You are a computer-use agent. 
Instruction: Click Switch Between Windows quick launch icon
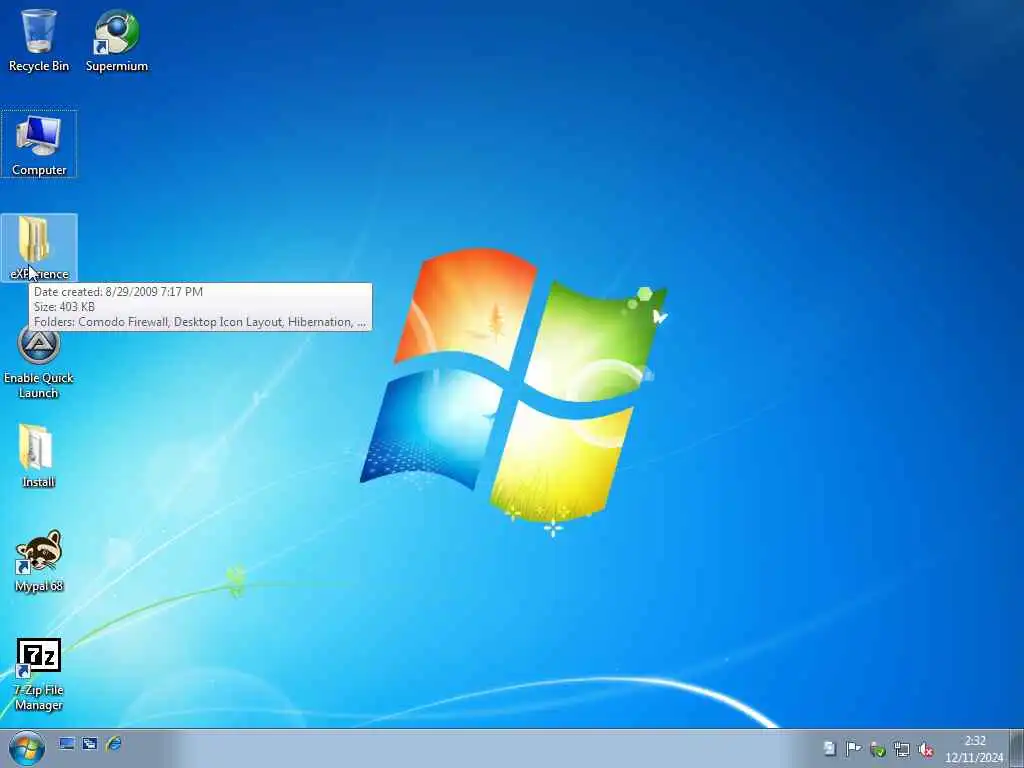pyautogui.click(x=90, y=744)
